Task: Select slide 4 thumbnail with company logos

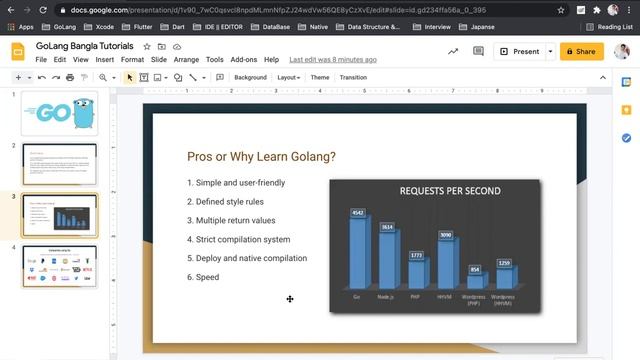Action: click(x=60, y=266)
